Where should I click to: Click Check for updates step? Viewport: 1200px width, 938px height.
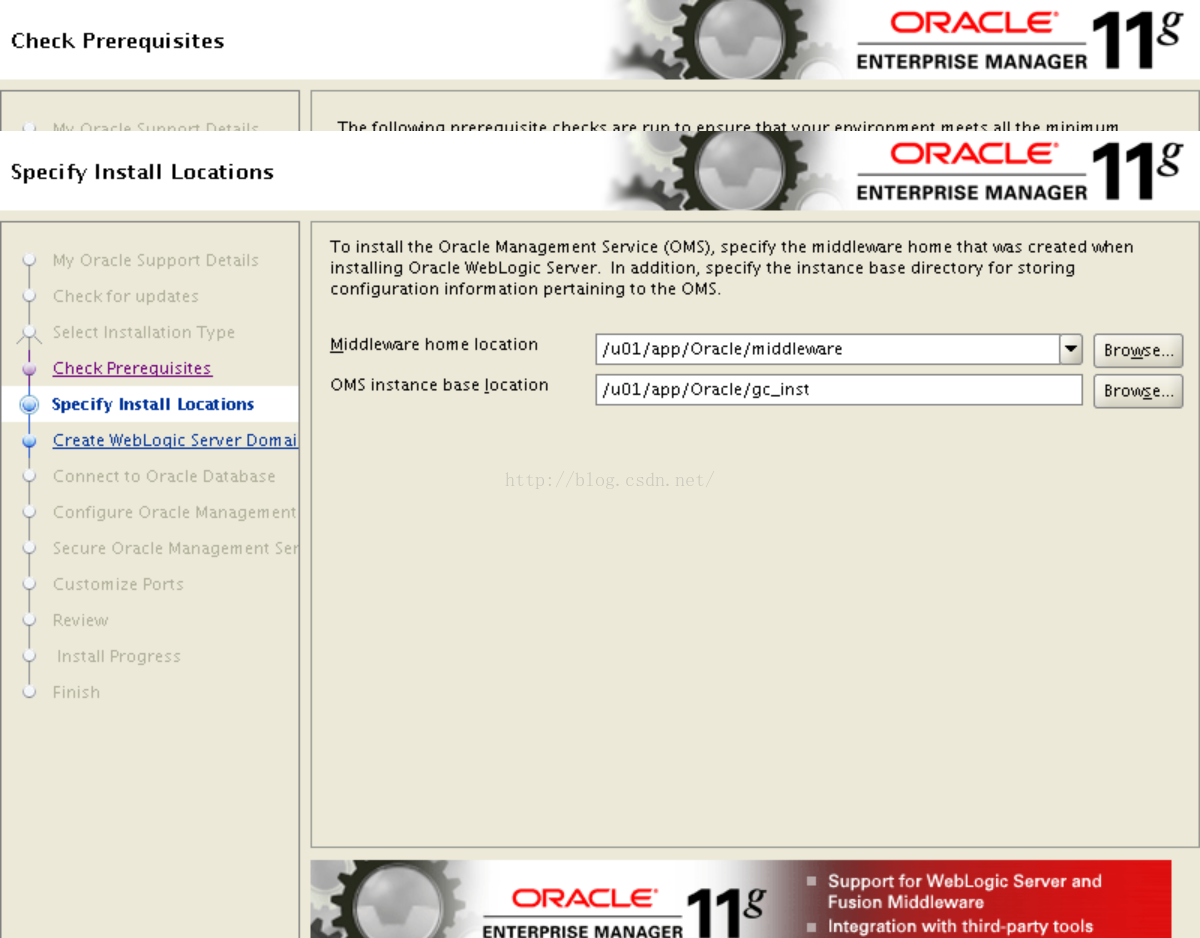(x=125, y=296)
